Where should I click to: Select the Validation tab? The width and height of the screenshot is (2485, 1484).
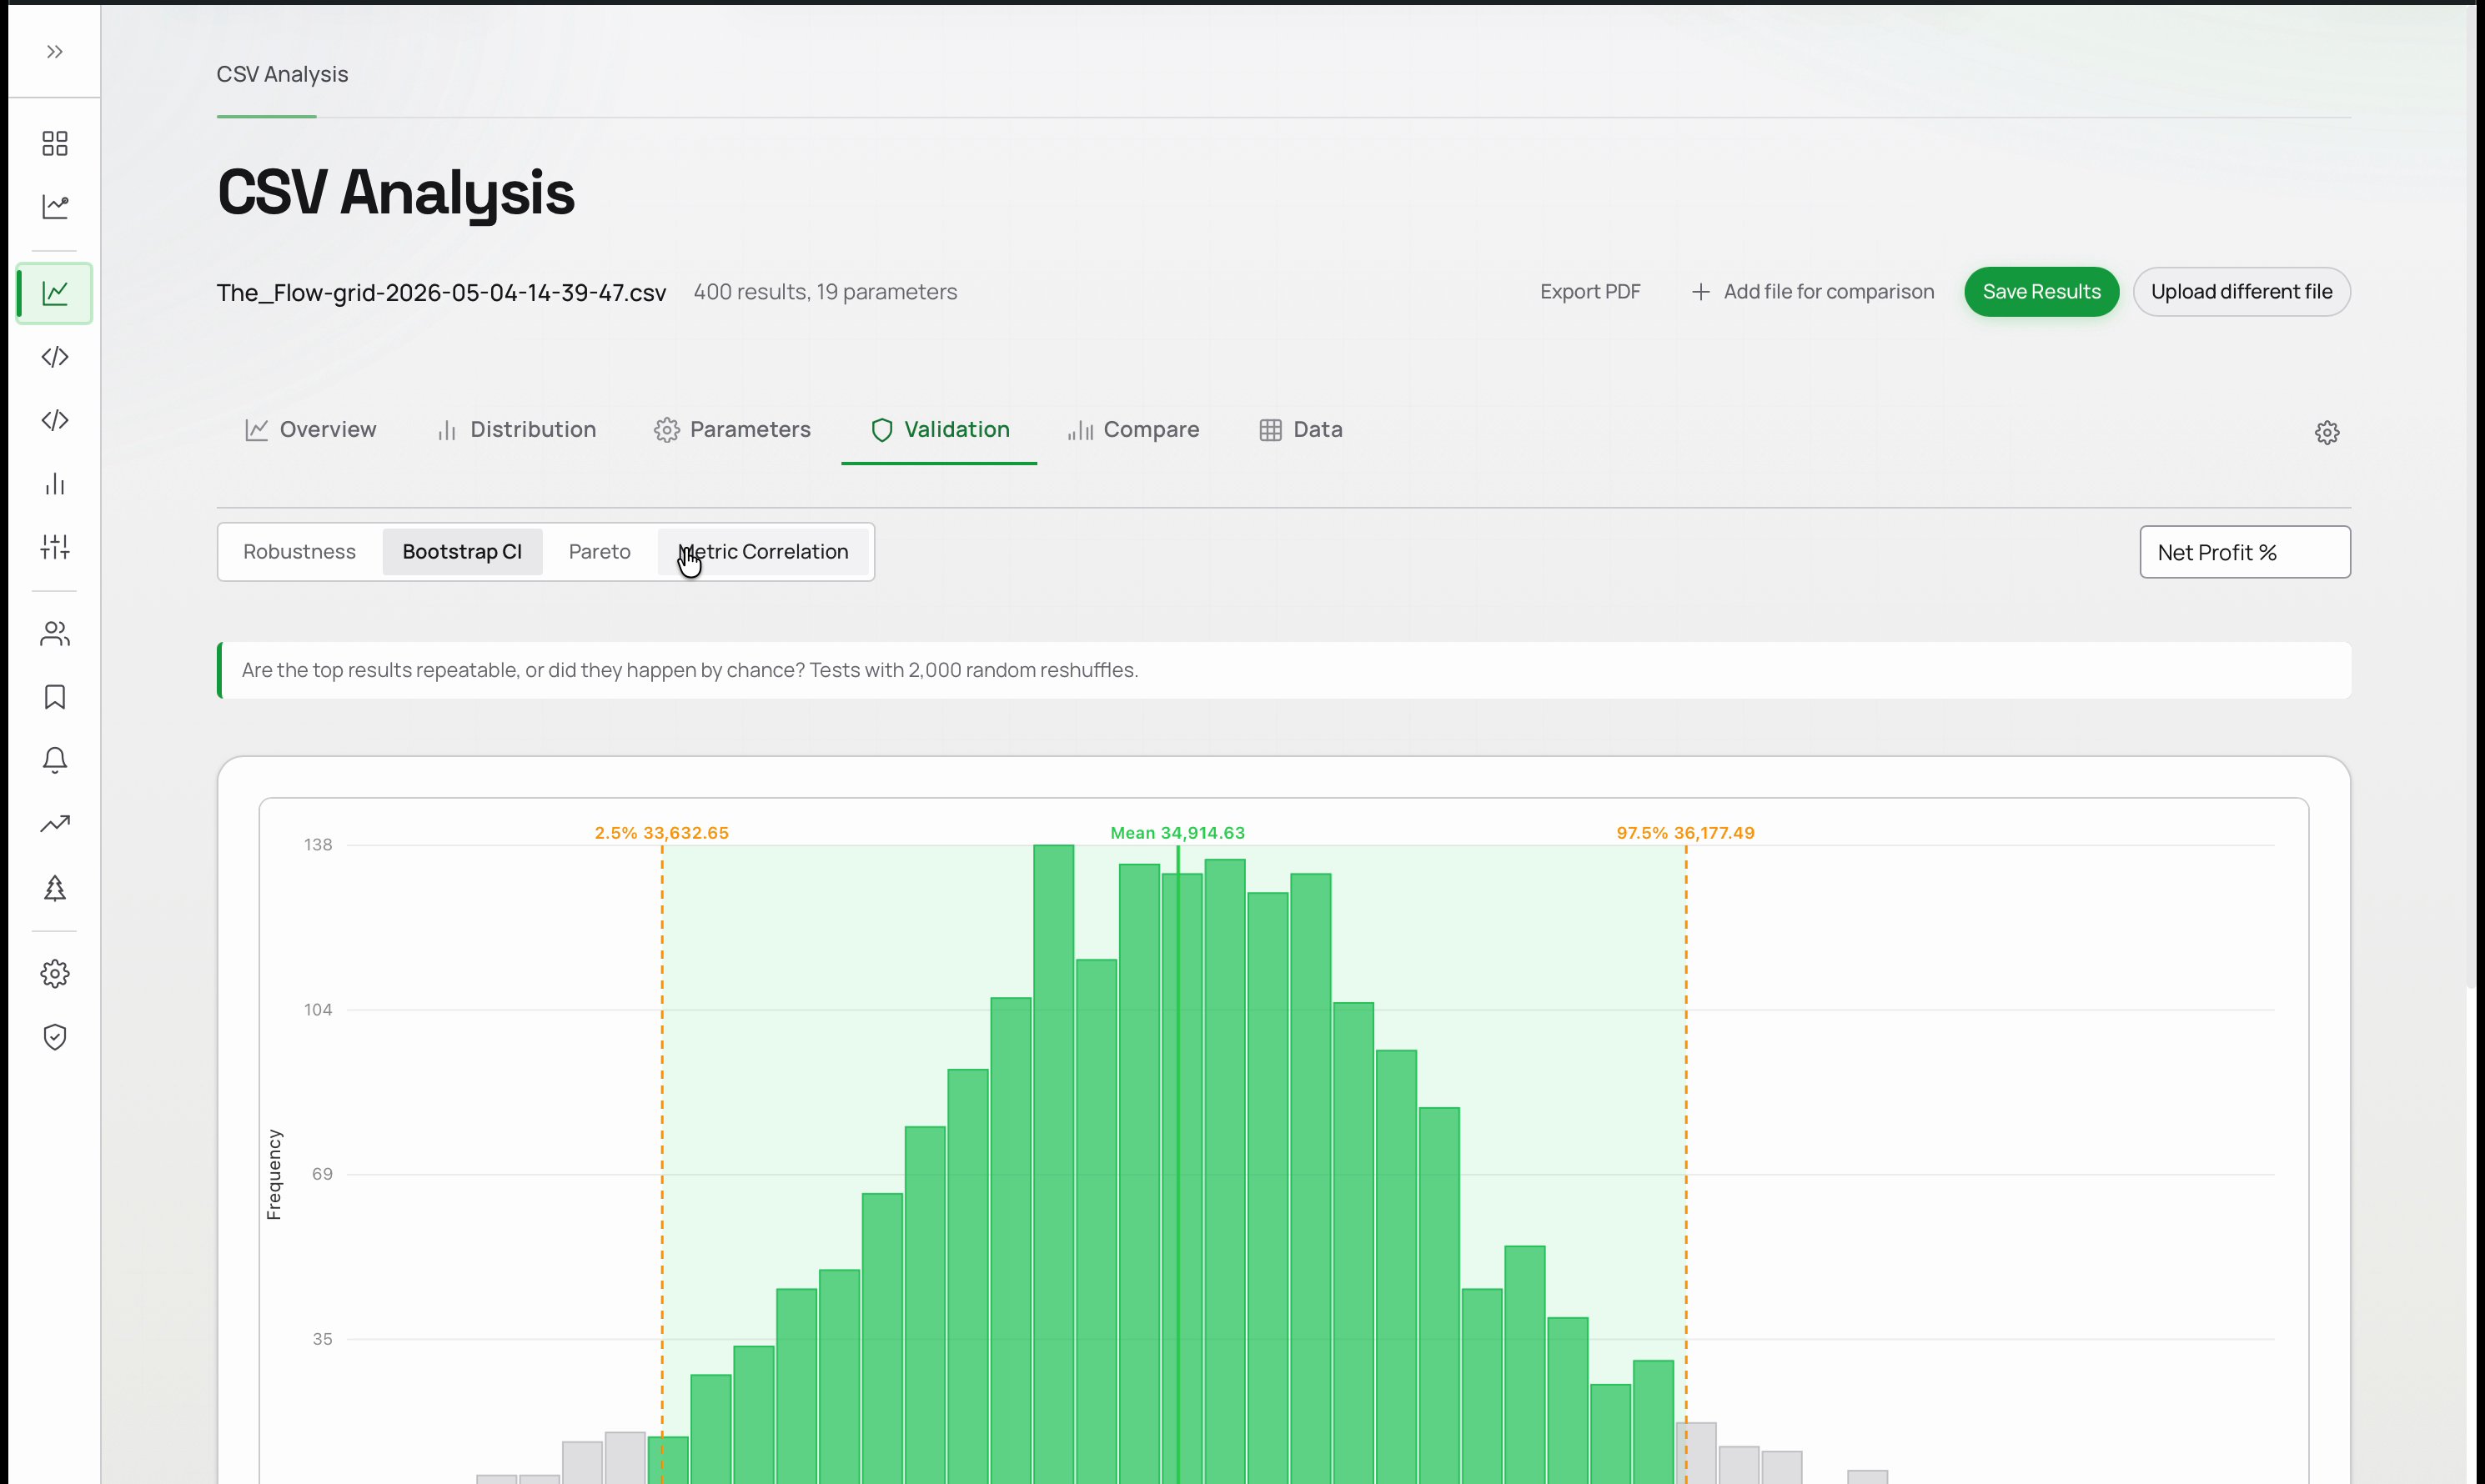pos(939,430)
